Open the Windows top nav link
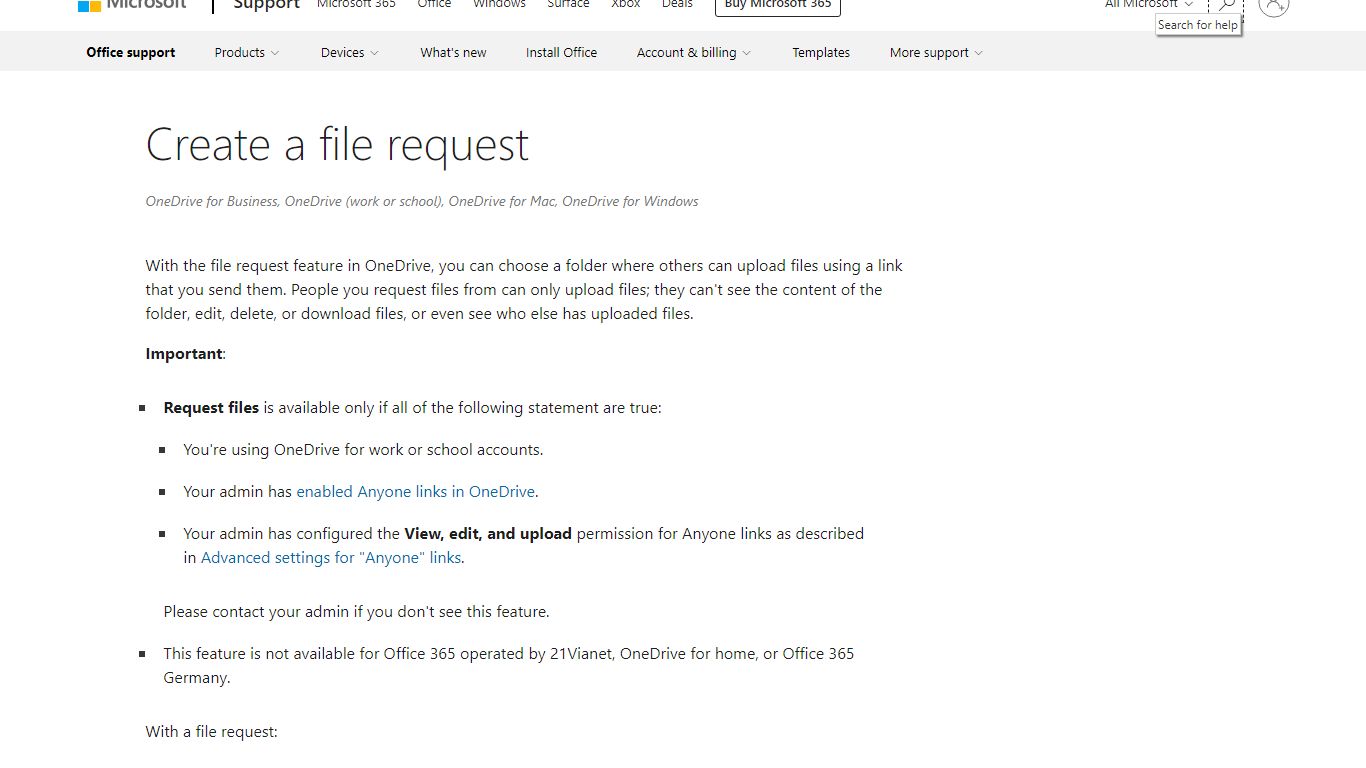The image size is (1366, 768). [x=499, y=4]
